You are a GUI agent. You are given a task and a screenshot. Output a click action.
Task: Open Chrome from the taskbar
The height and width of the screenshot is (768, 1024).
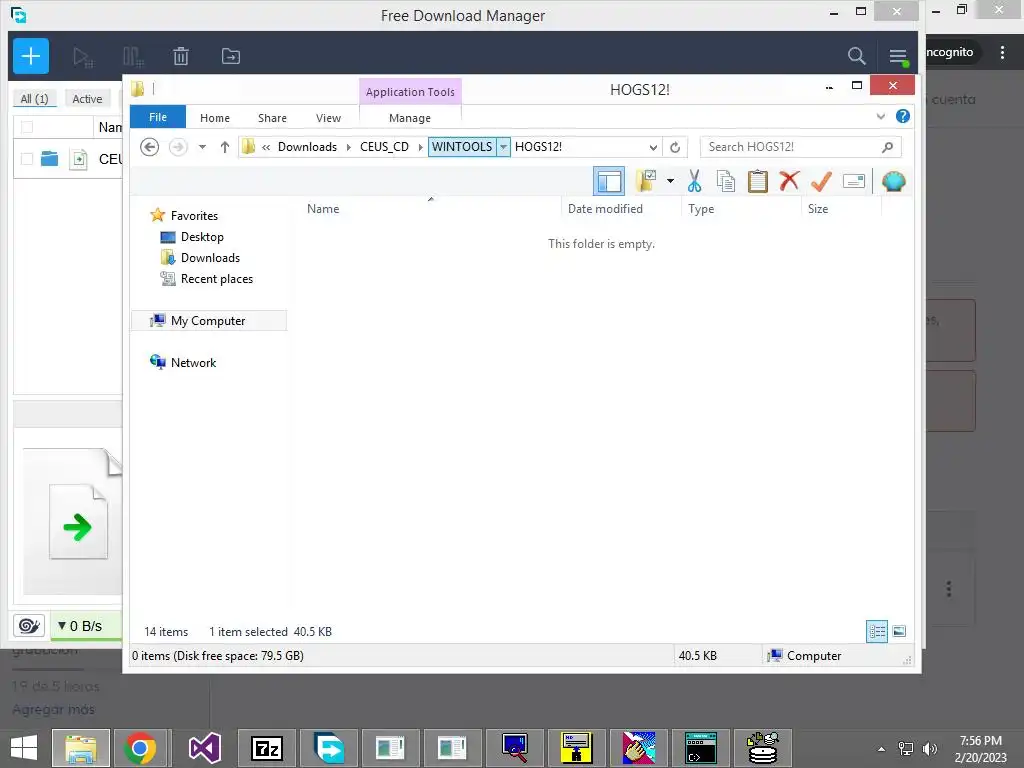pyautogui.click(x=140, y=748)
